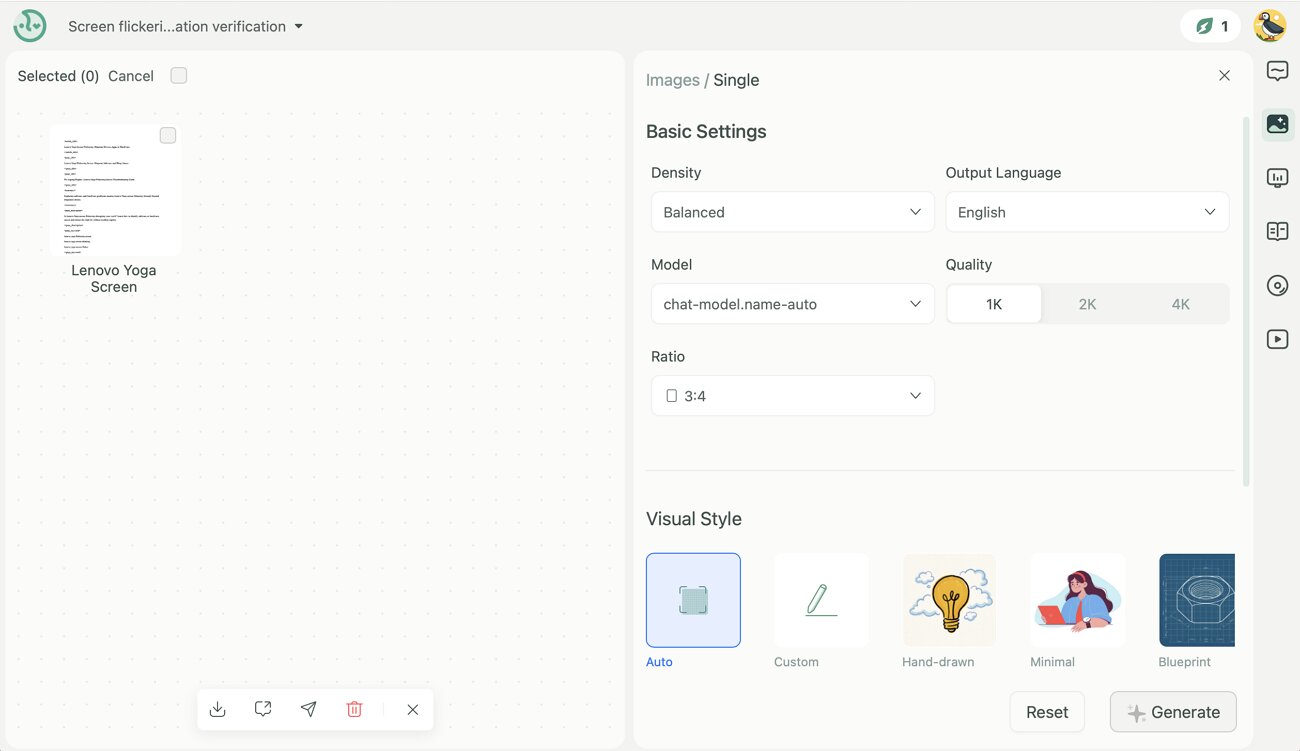This screenshot has width=1300, height=751.
Task: Open the Density dropdown showing Balanced
Action: click(x=793, y=212)
